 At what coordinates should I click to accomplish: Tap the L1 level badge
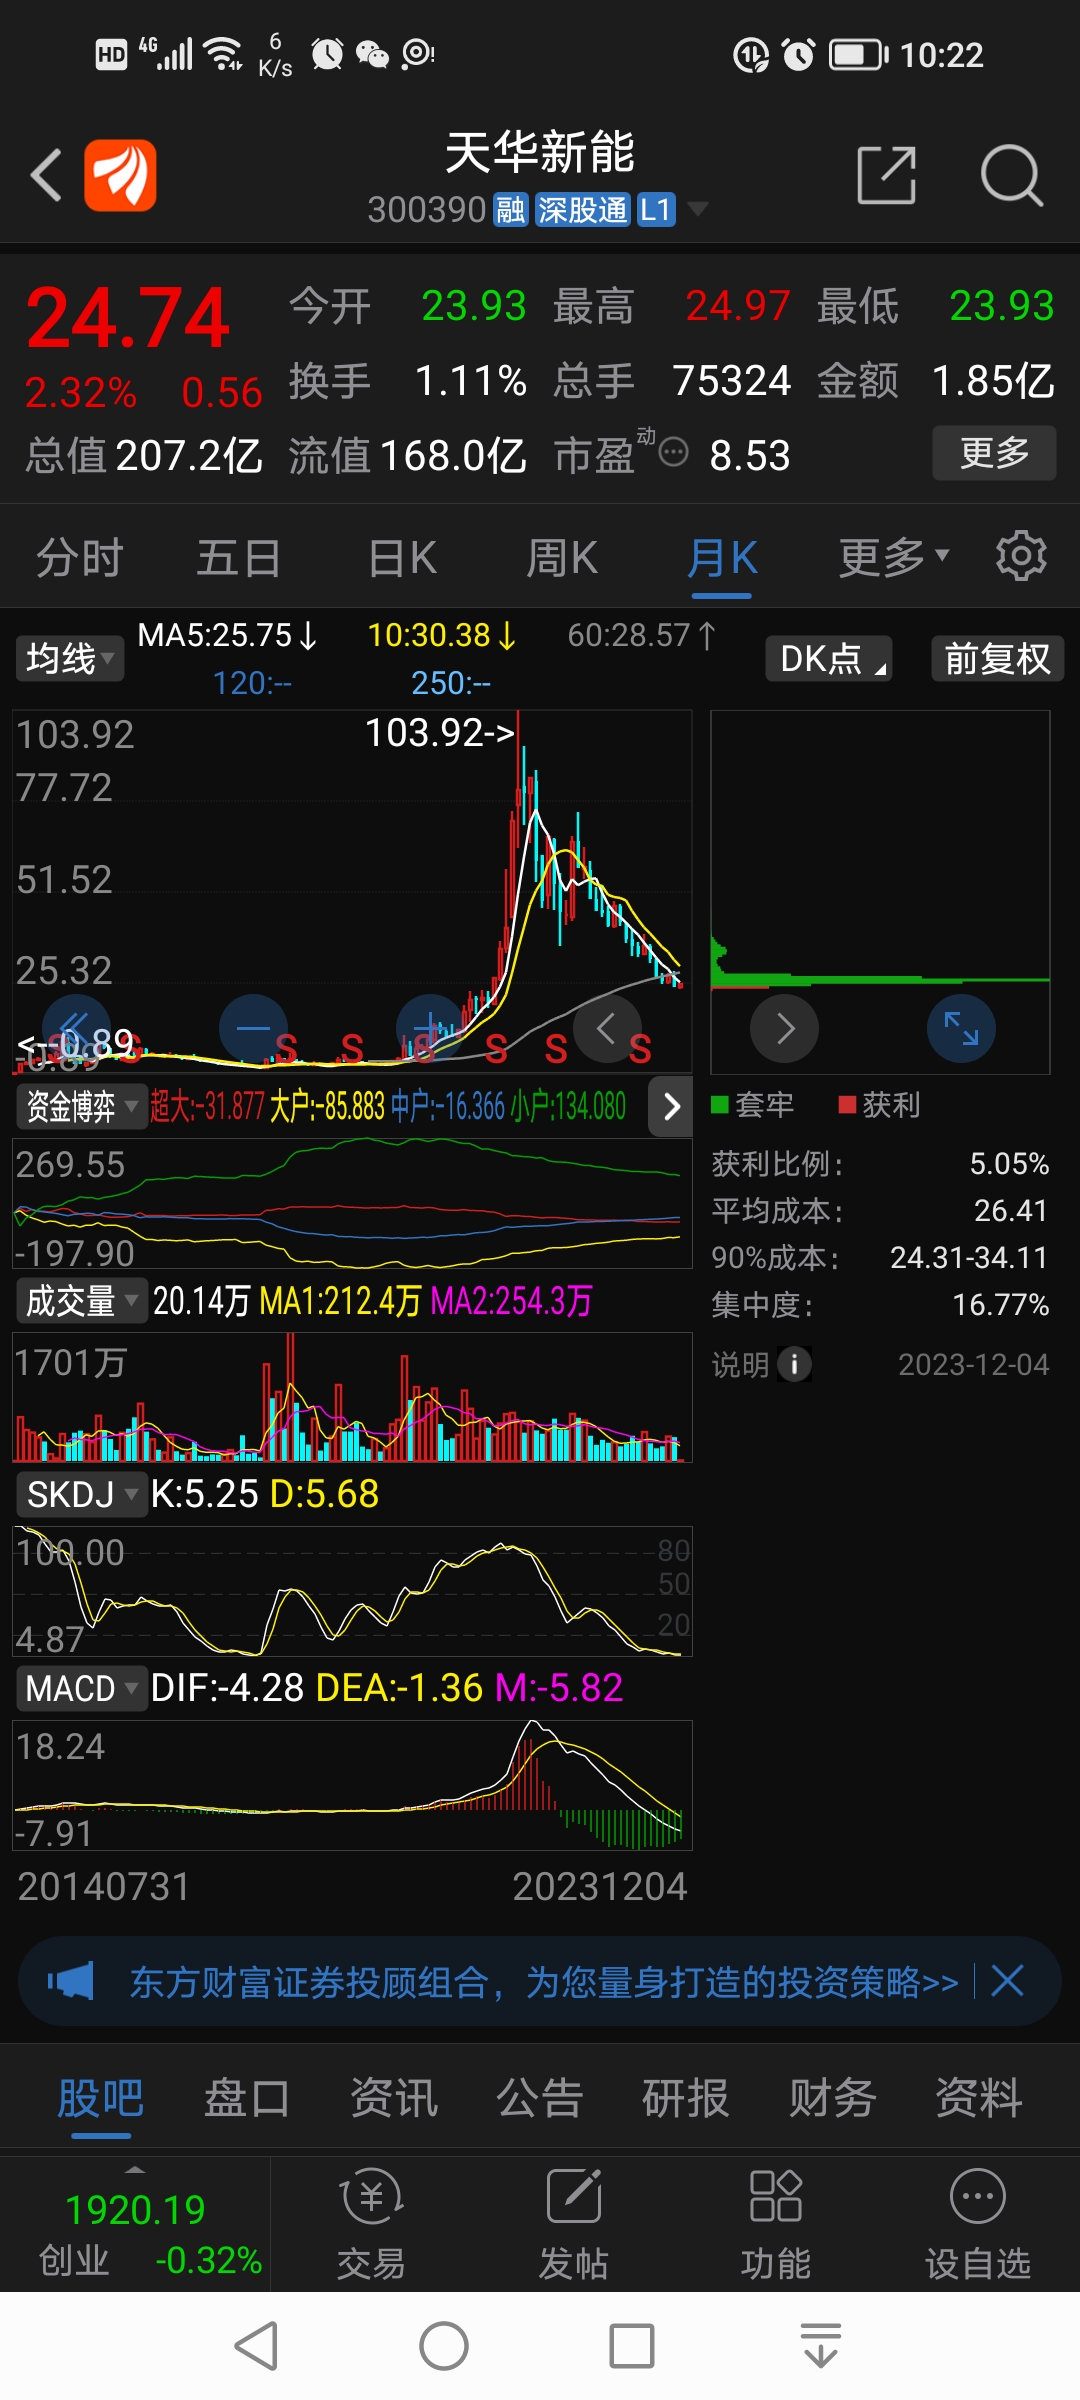pyautogui.click(x=655, y=210)
